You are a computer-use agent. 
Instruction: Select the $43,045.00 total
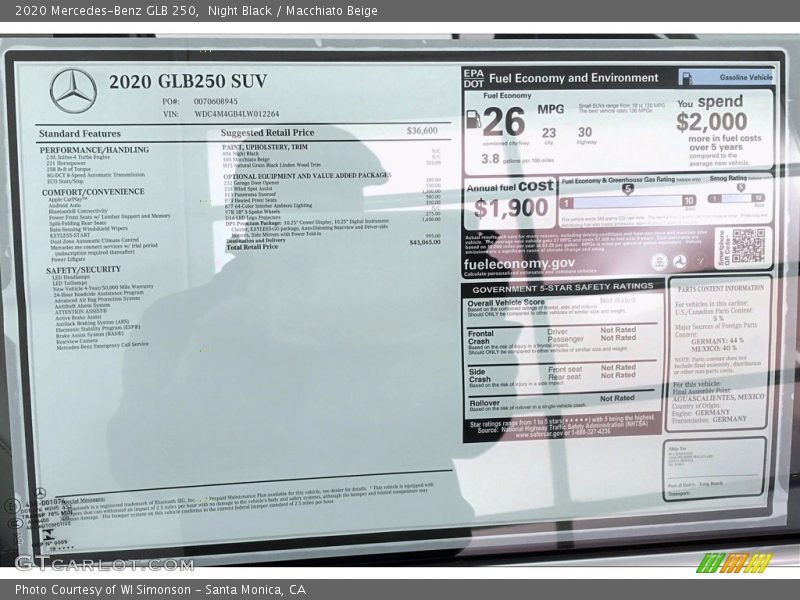[x=424, y=242]
